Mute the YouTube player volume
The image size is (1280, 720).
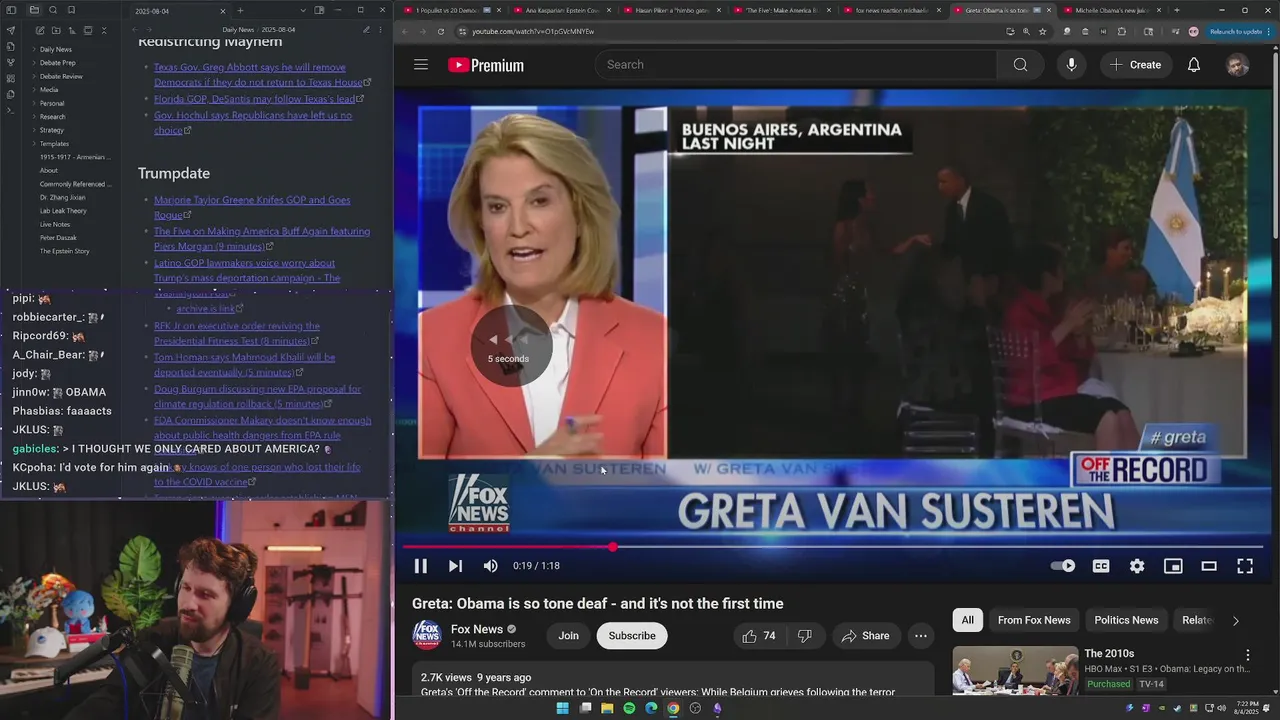[490, 566]
